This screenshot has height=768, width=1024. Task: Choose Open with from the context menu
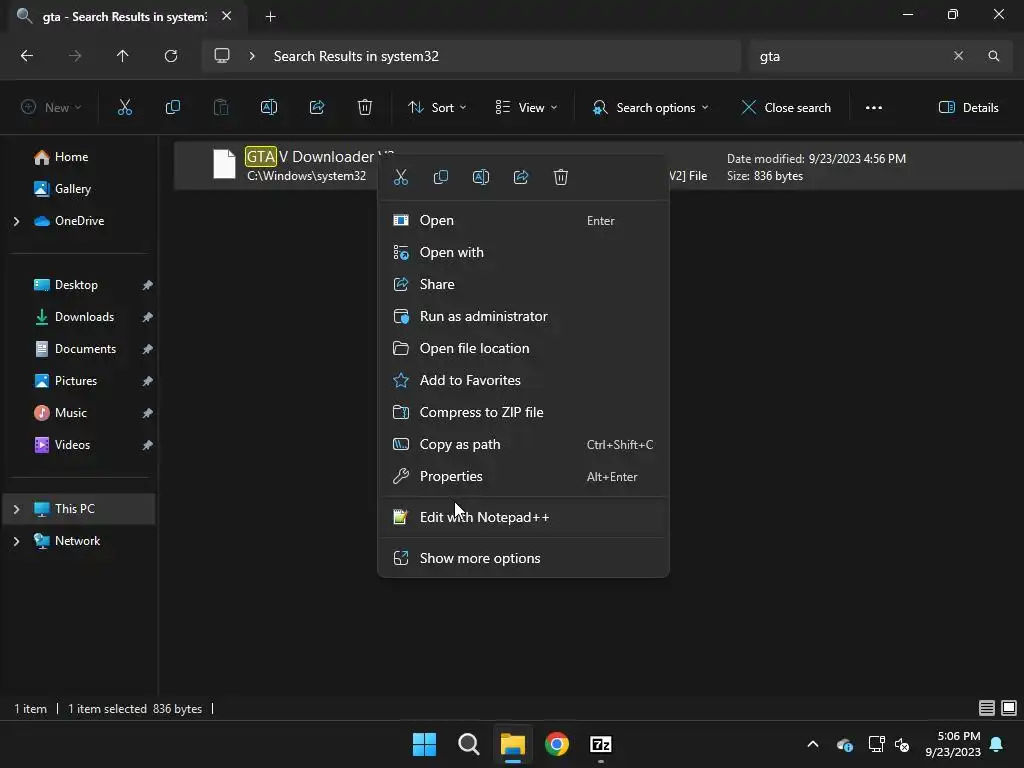[523, 253]
